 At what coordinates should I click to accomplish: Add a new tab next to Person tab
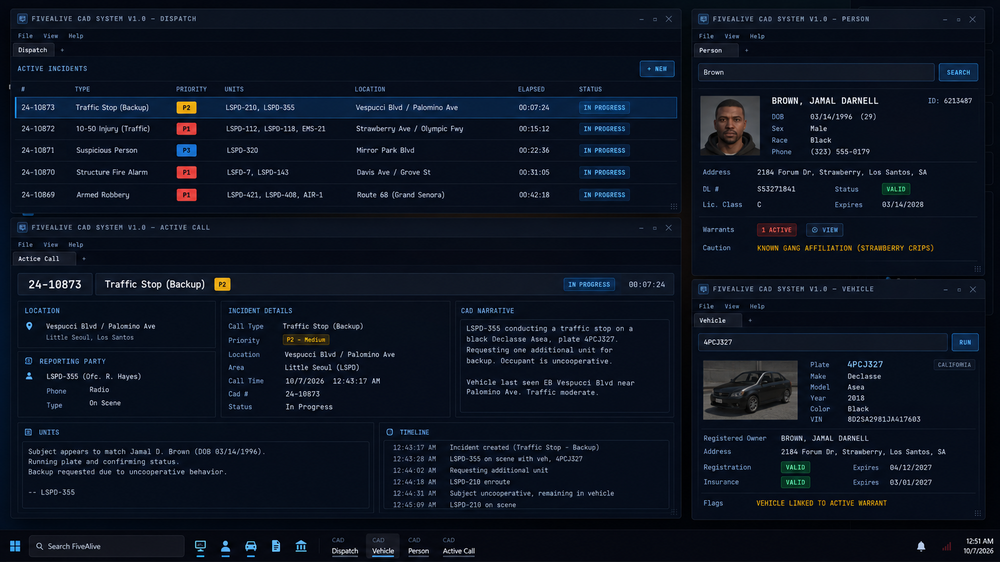pos(746,50)
